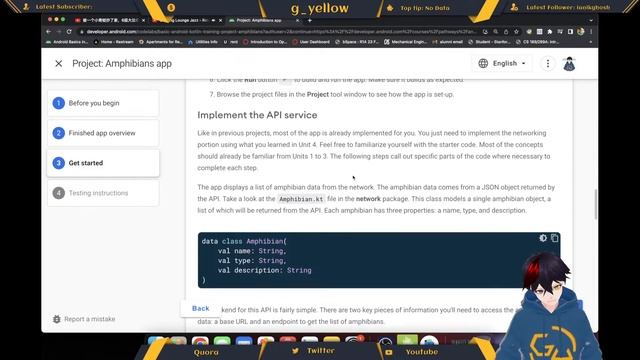Open Apartments for Re... bookmark

(161, 42)
